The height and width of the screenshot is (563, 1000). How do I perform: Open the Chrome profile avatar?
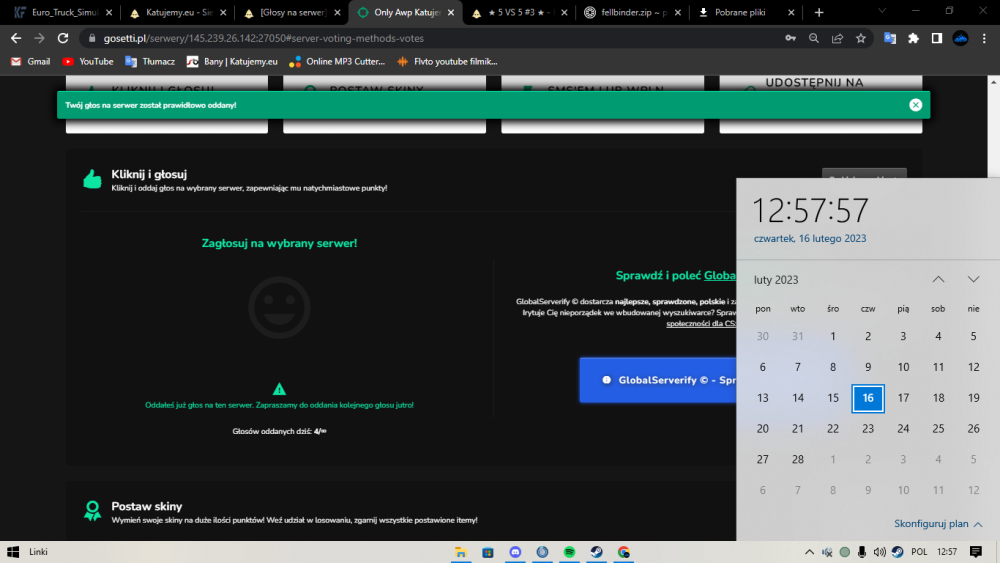click(960, 38)
